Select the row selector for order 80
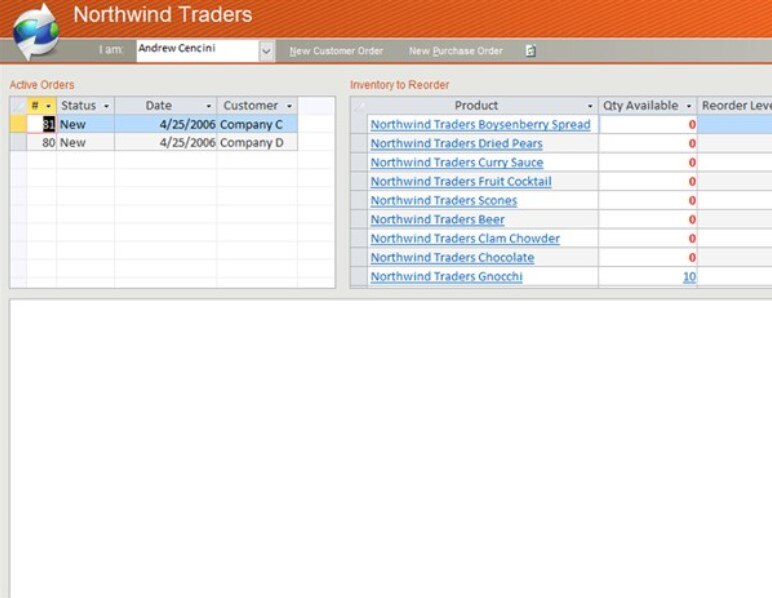 tap(18, 143)
